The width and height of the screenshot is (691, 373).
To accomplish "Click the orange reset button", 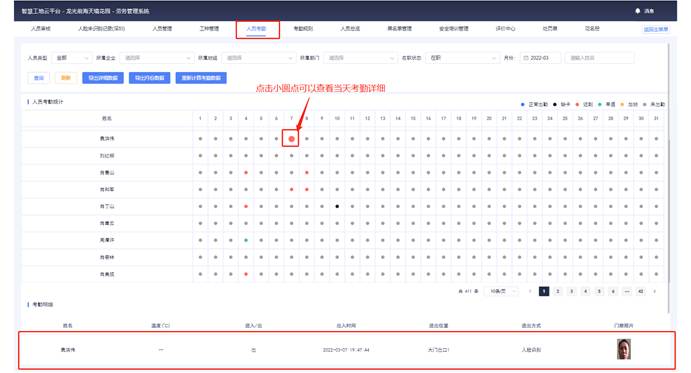I will pos(66,78).
